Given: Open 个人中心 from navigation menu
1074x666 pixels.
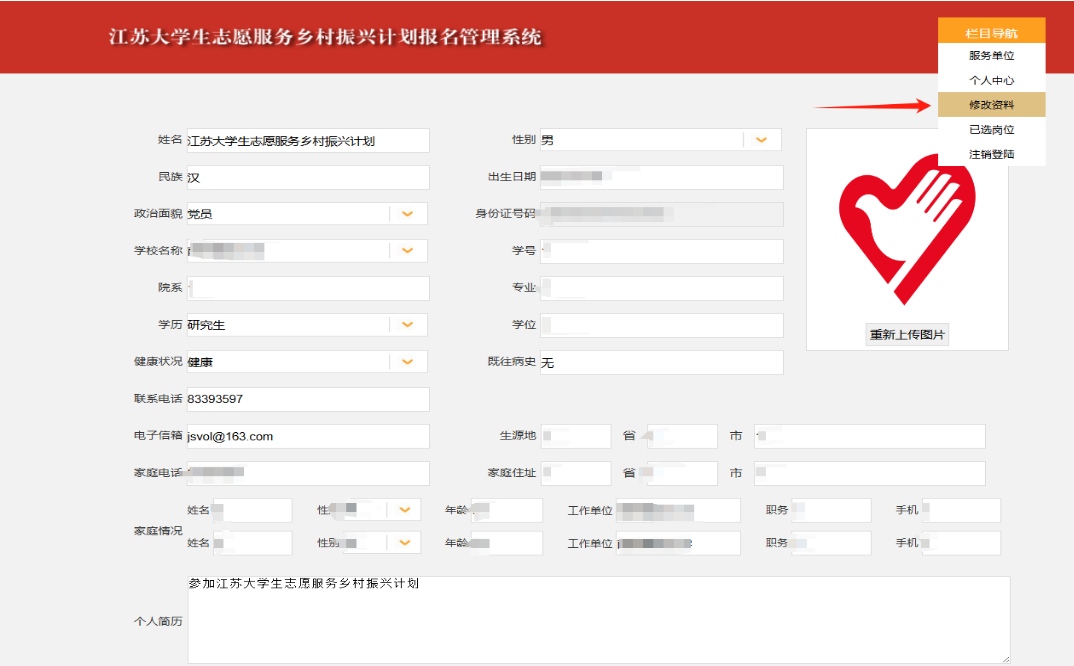Looking at the screenshot, I should (991, 81).
